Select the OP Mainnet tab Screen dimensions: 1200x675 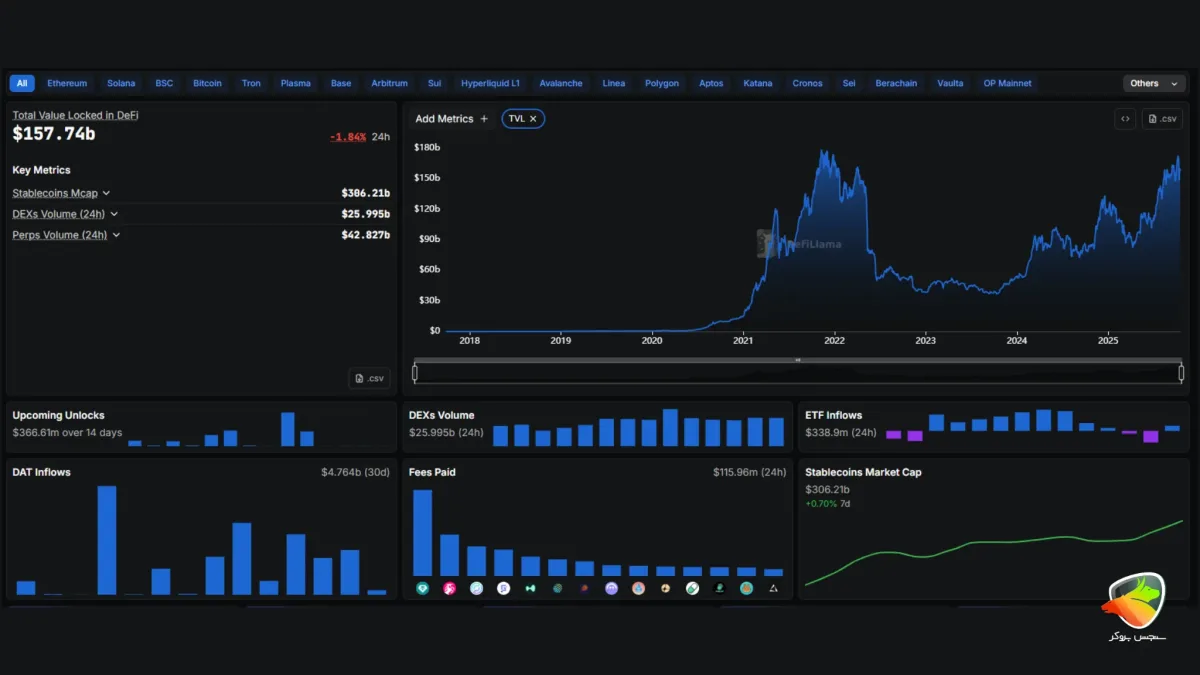pos(1007,84)
